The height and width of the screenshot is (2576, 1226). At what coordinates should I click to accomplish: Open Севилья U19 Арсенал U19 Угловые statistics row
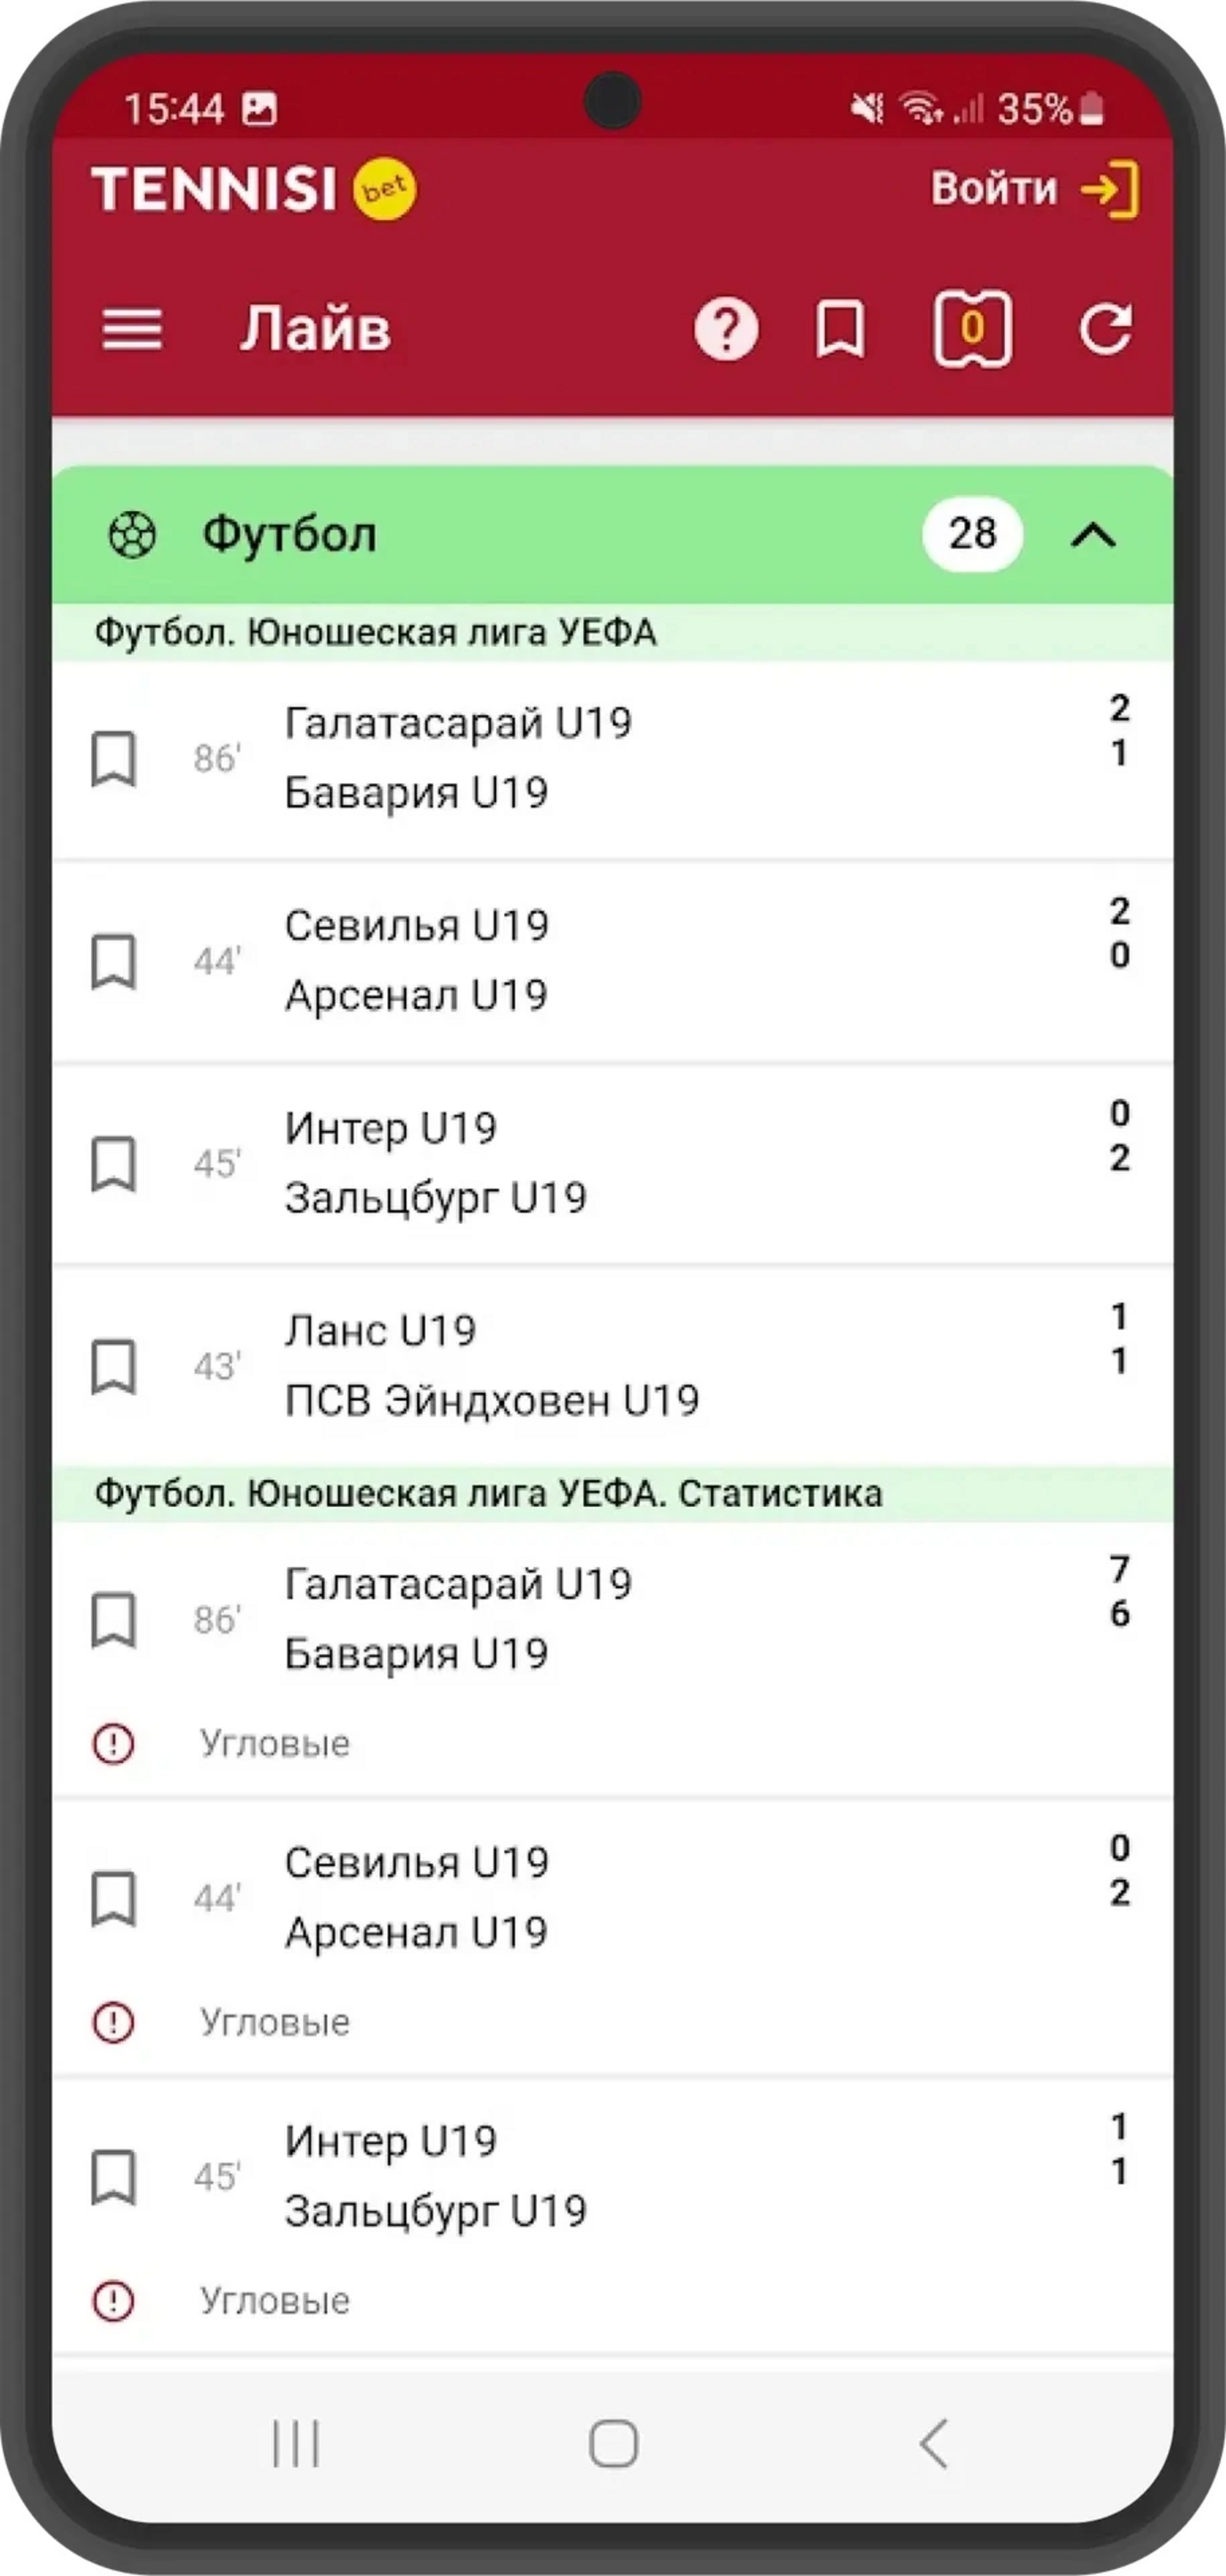click(612, 1935)
